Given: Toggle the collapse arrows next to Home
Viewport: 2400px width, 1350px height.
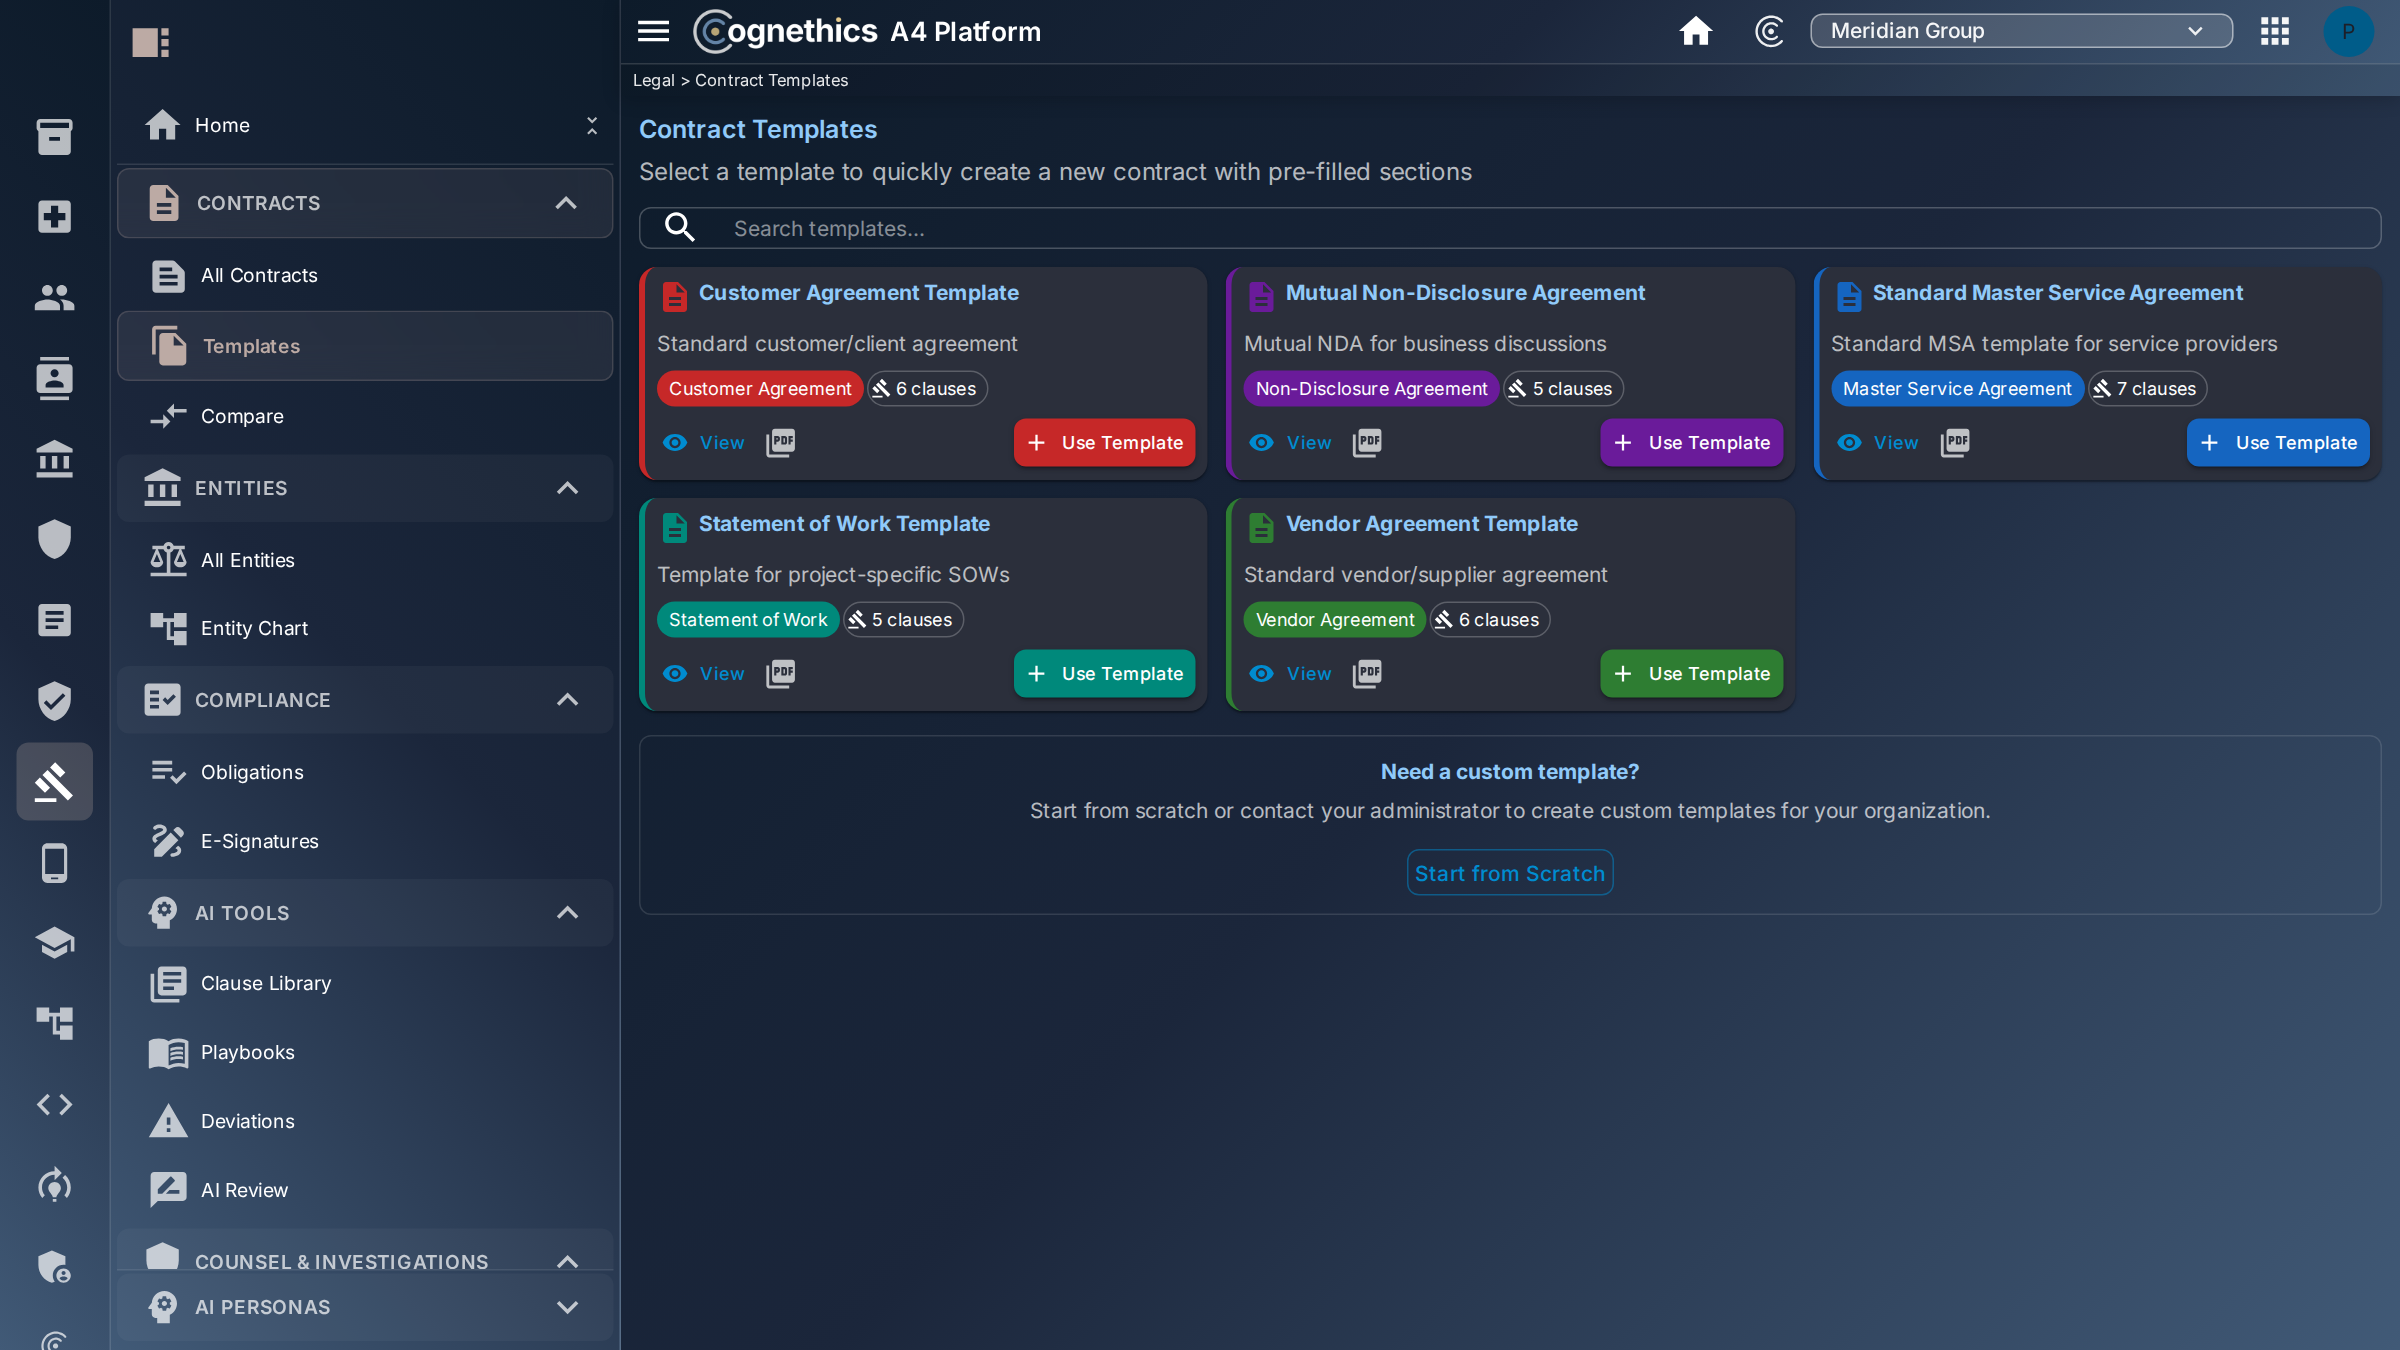Looking at the screenshot, I should click(592, 125).
